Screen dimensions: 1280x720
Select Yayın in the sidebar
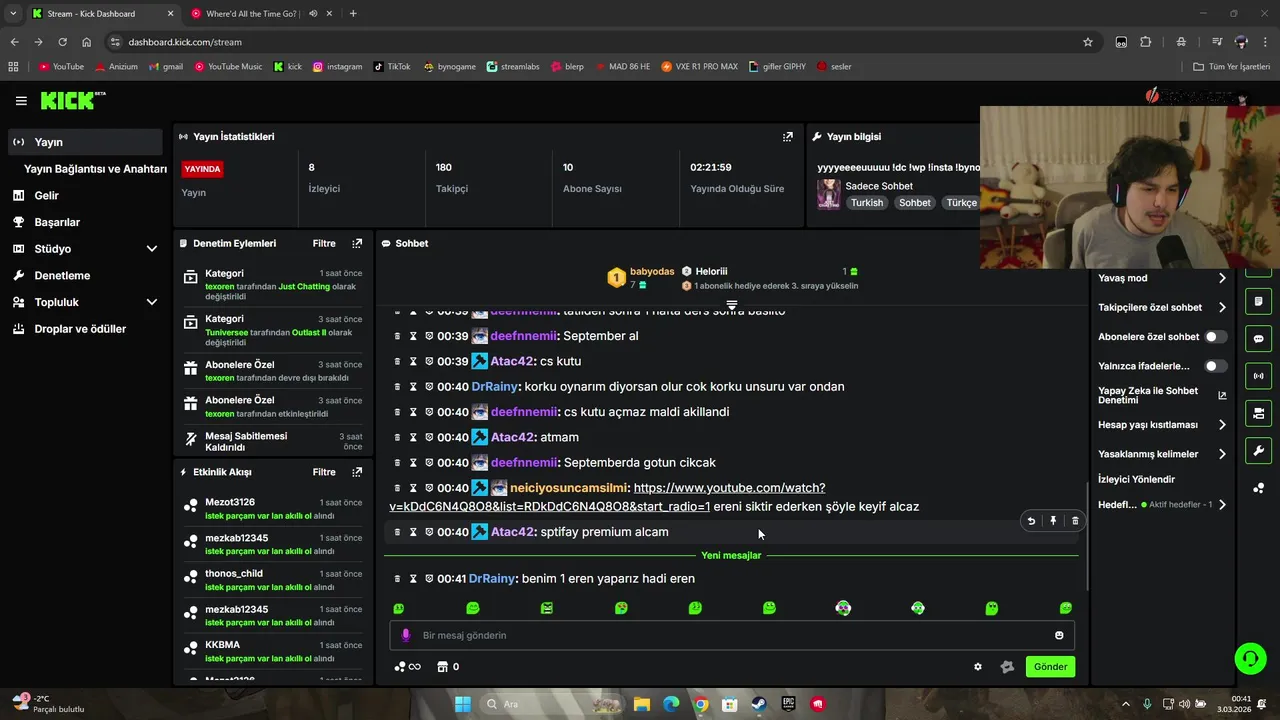86,142
